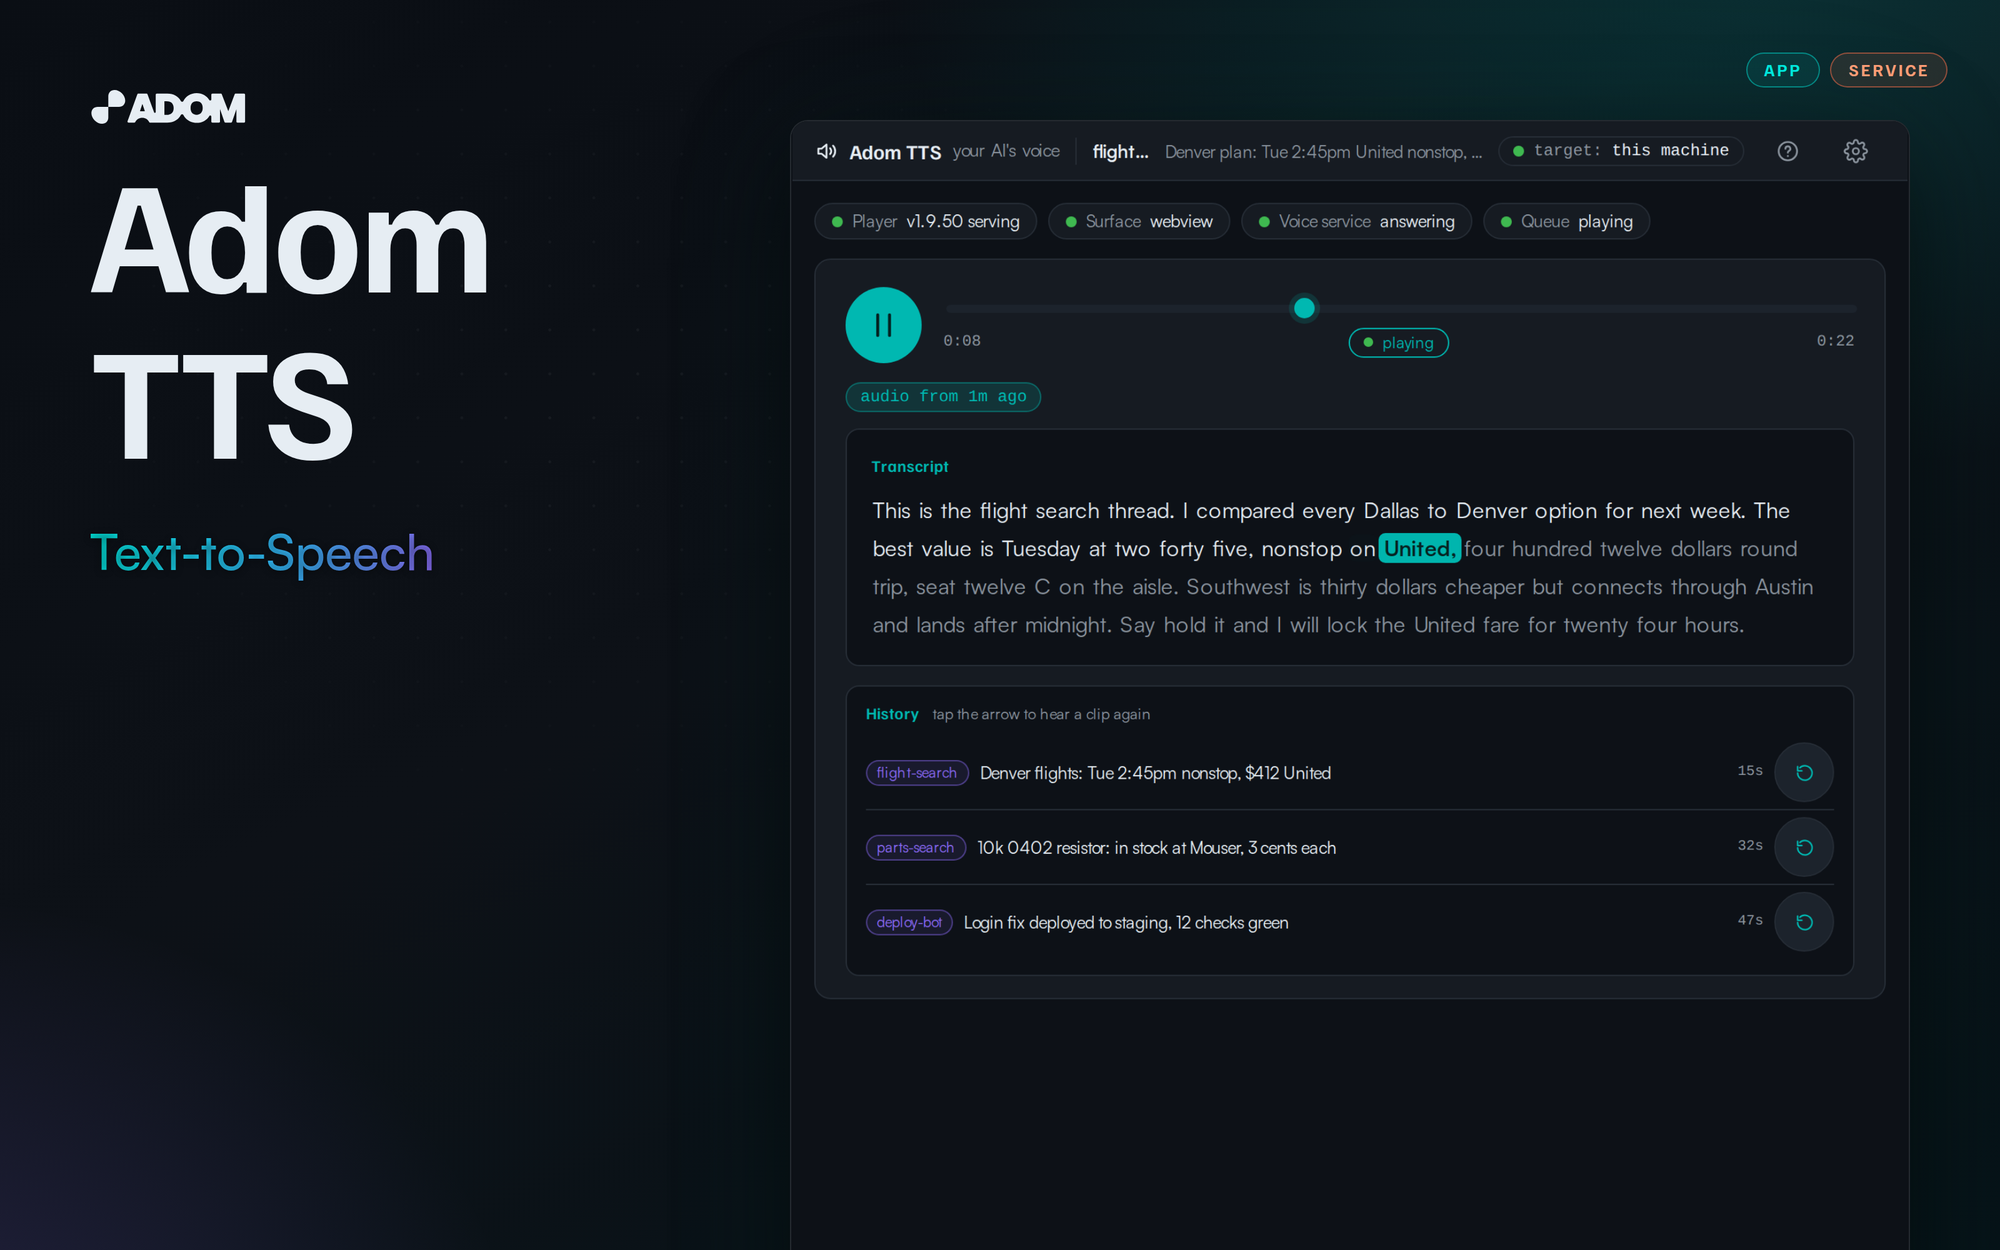Click the Text-to-Speech subtitle
Image resolution: width=2000 pixels, height=1250 pixels.
[x=262, y=553]
